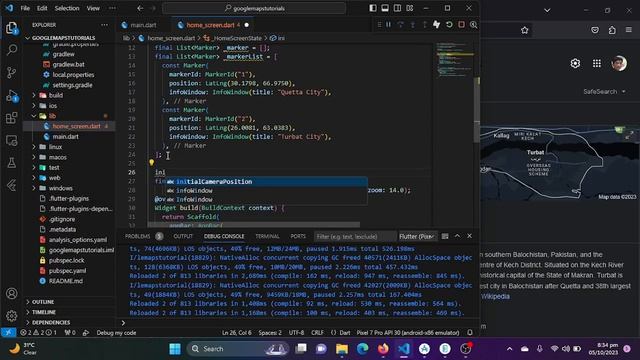Viewport: 640px width, 360px height.
Task: Click errors and warnings status item
Action: click(x=39, y=333)
